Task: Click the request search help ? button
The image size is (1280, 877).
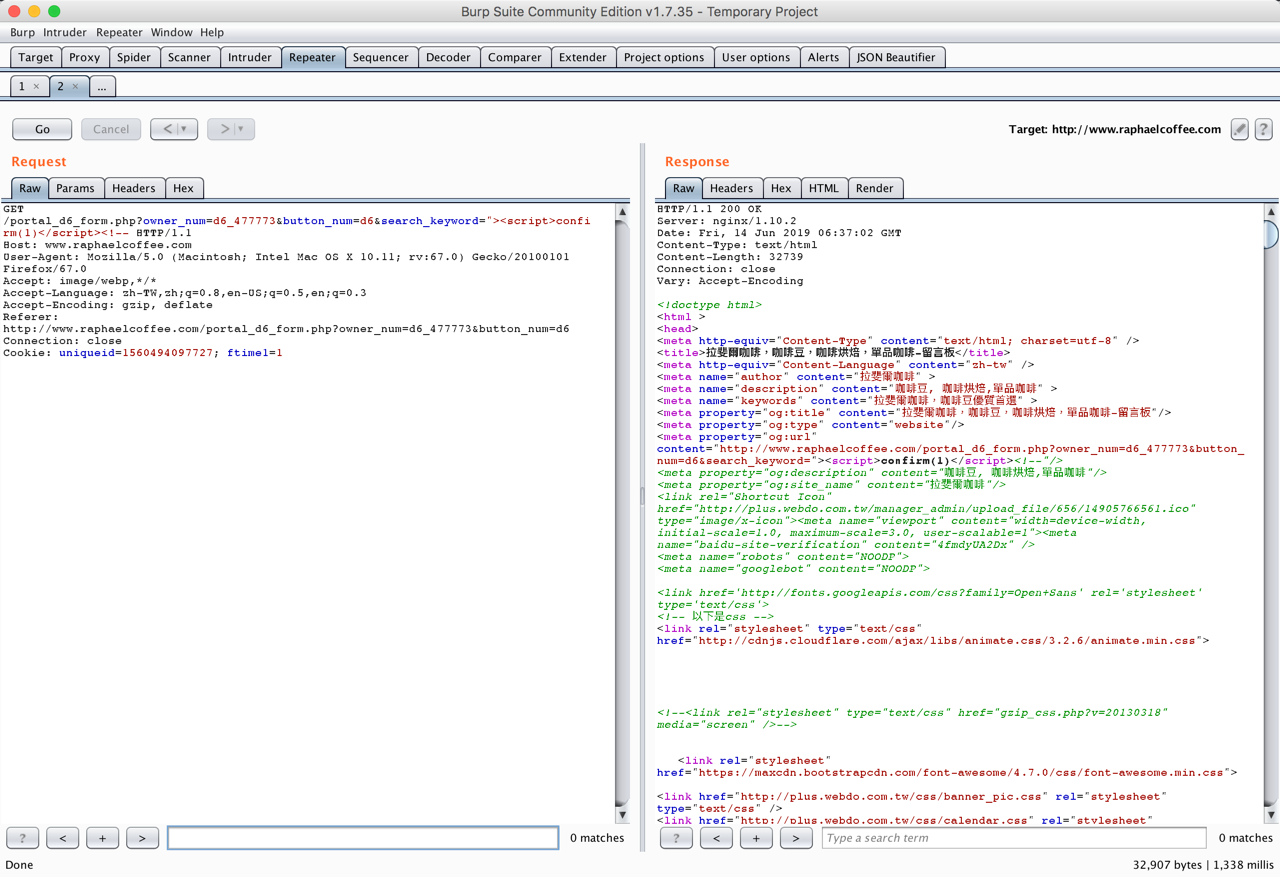Action: pyautogui.click(x=23, y=838)
